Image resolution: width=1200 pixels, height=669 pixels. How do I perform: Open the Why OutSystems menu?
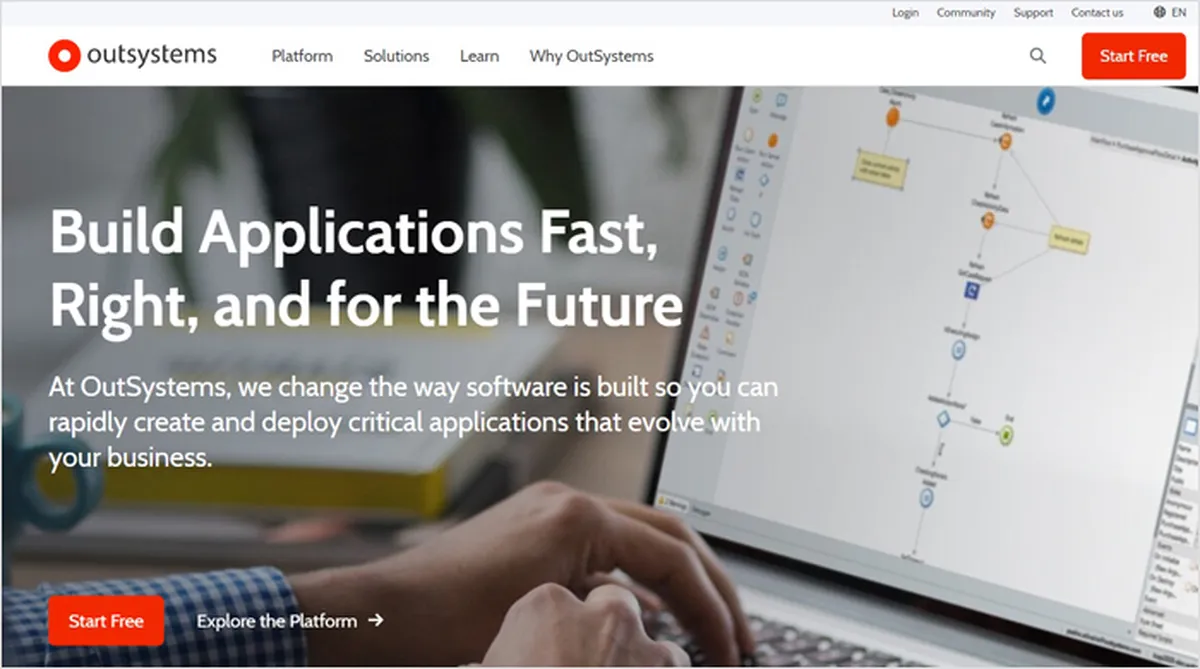[591, 56]
